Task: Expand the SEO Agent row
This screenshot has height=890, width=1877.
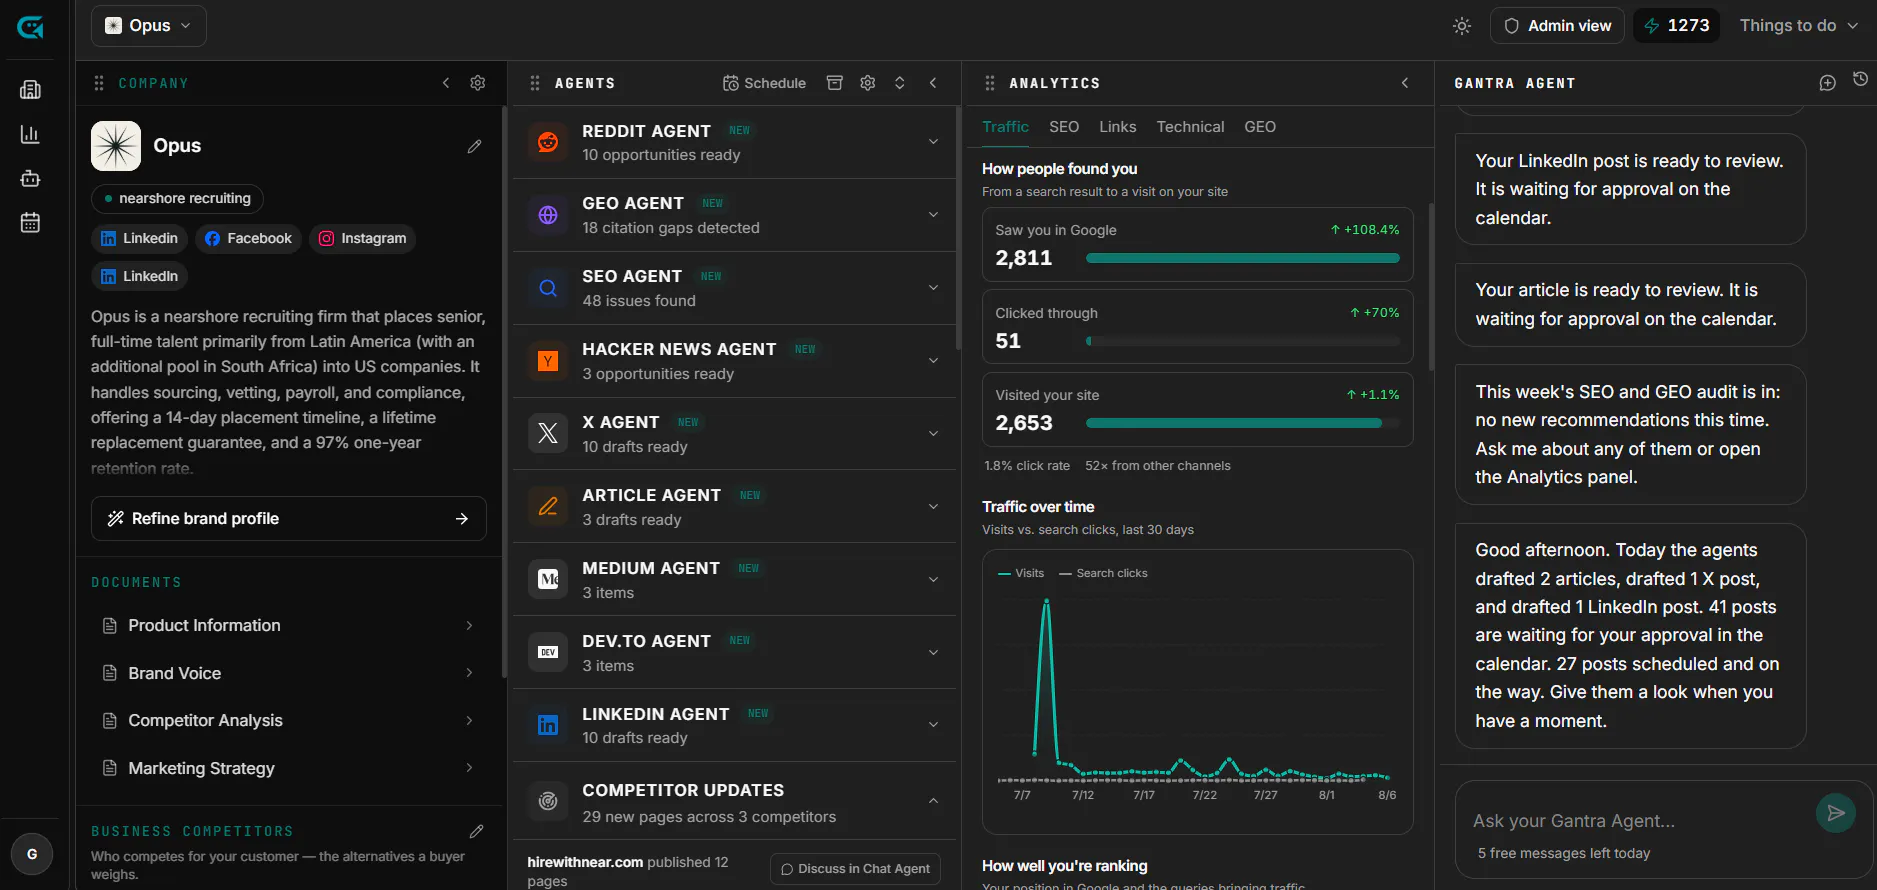Action: click(933, 288)
